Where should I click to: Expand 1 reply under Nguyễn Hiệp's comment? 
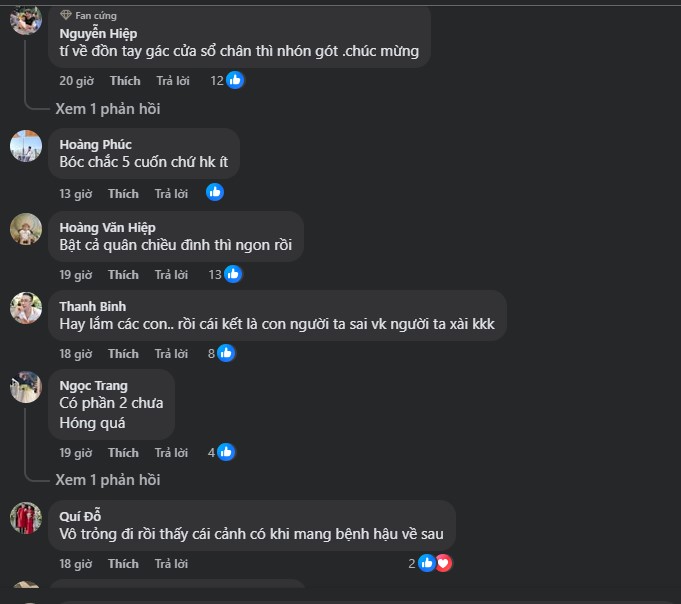click(108, 109)
